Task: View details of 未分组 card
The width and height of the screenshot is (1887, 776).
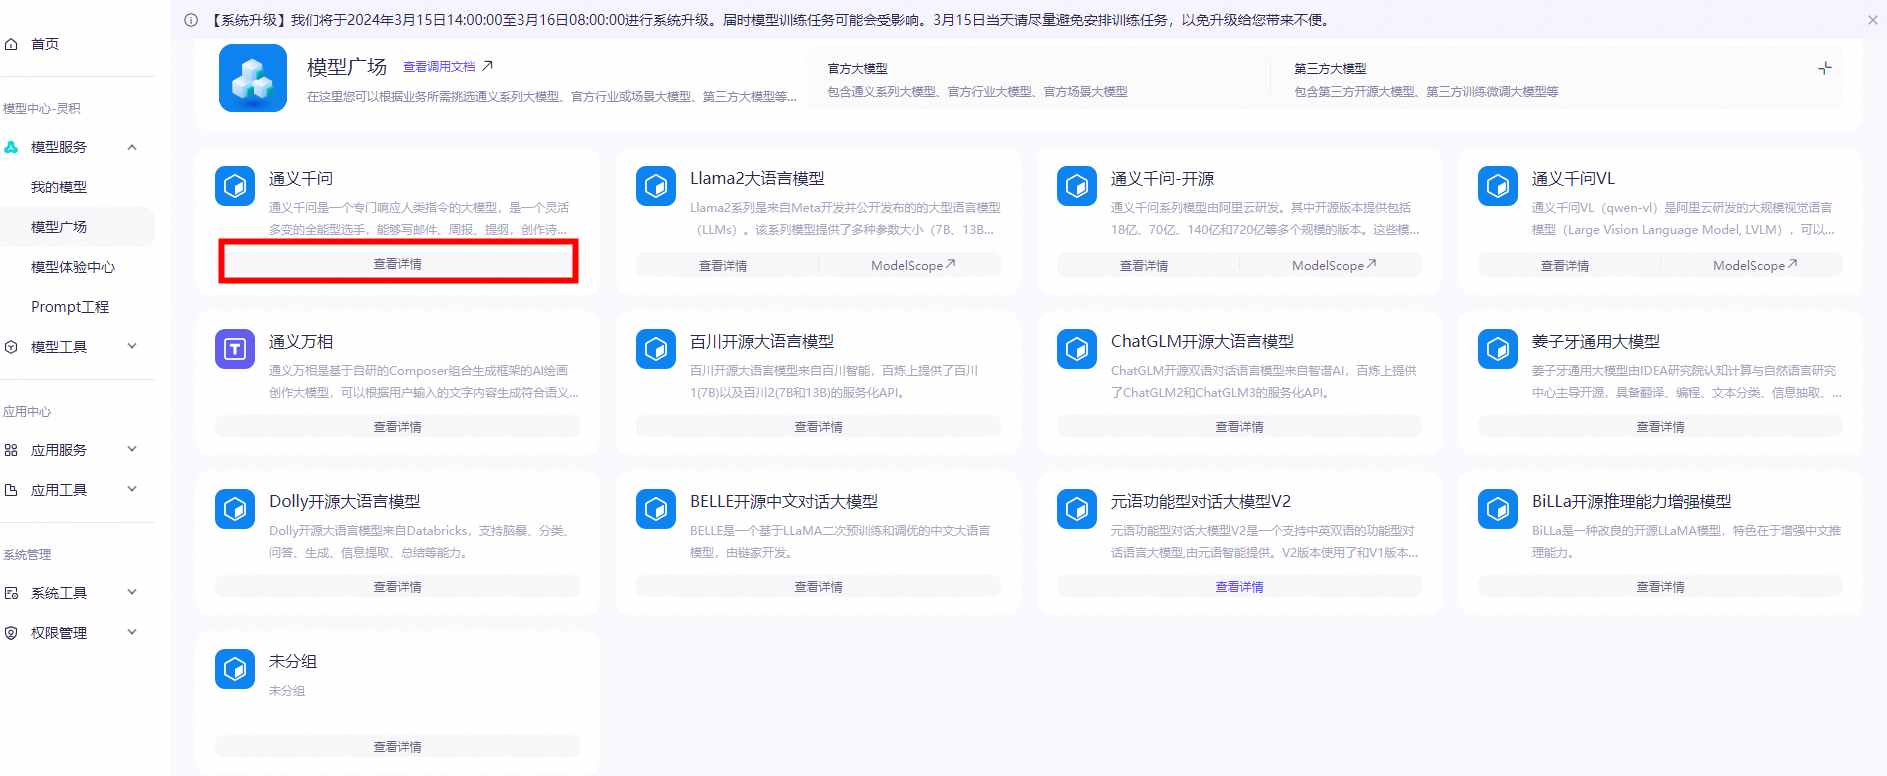Action: click(x=398, y=747)
